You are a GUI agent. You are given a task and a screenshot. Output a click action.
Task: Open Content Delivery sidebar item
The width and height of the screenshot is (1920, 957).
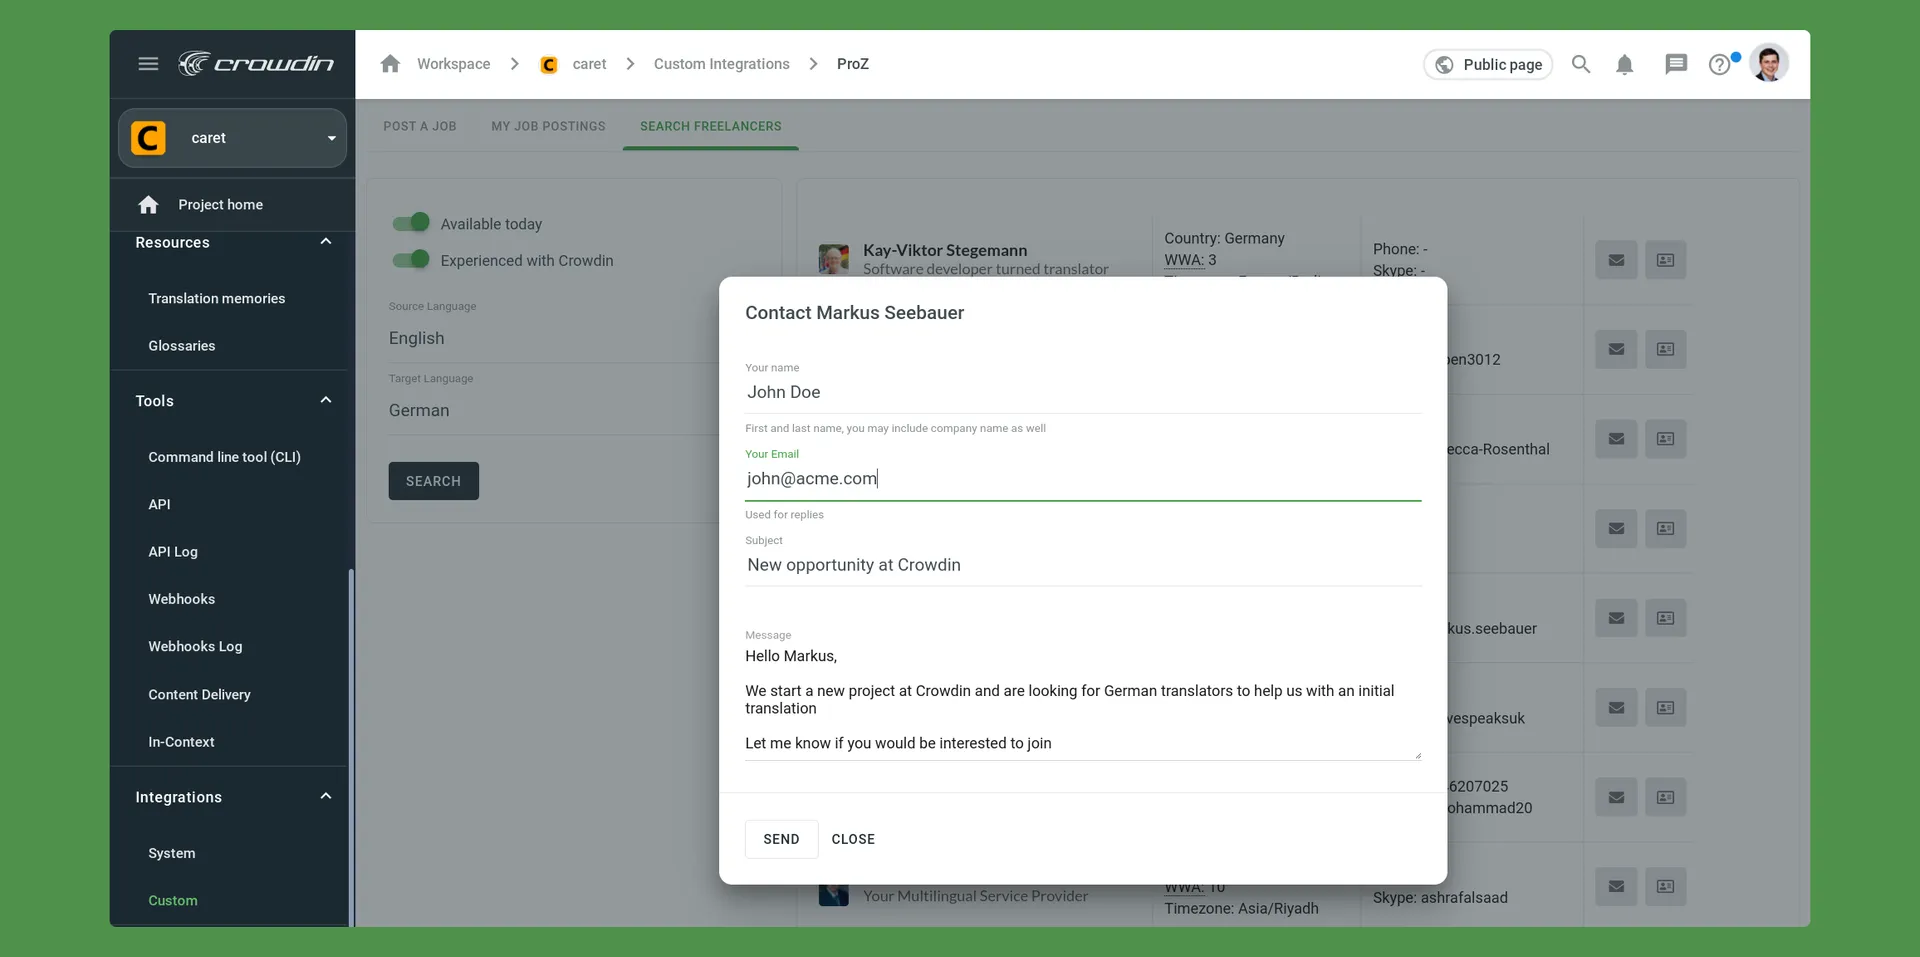click(199, 695)
